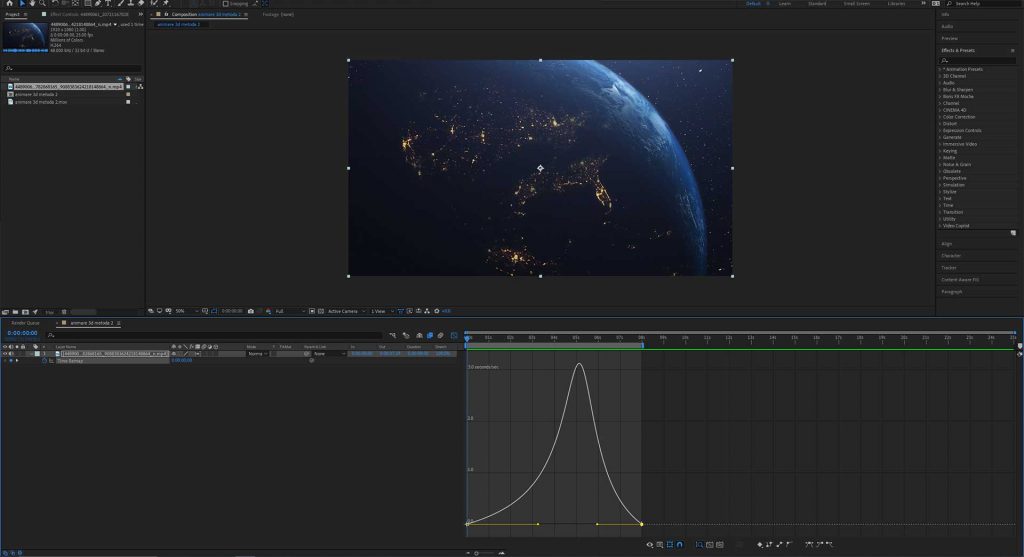1024x557 pixels.
Task: Open the 50% magnification dropdown
Action: point(187,311)
